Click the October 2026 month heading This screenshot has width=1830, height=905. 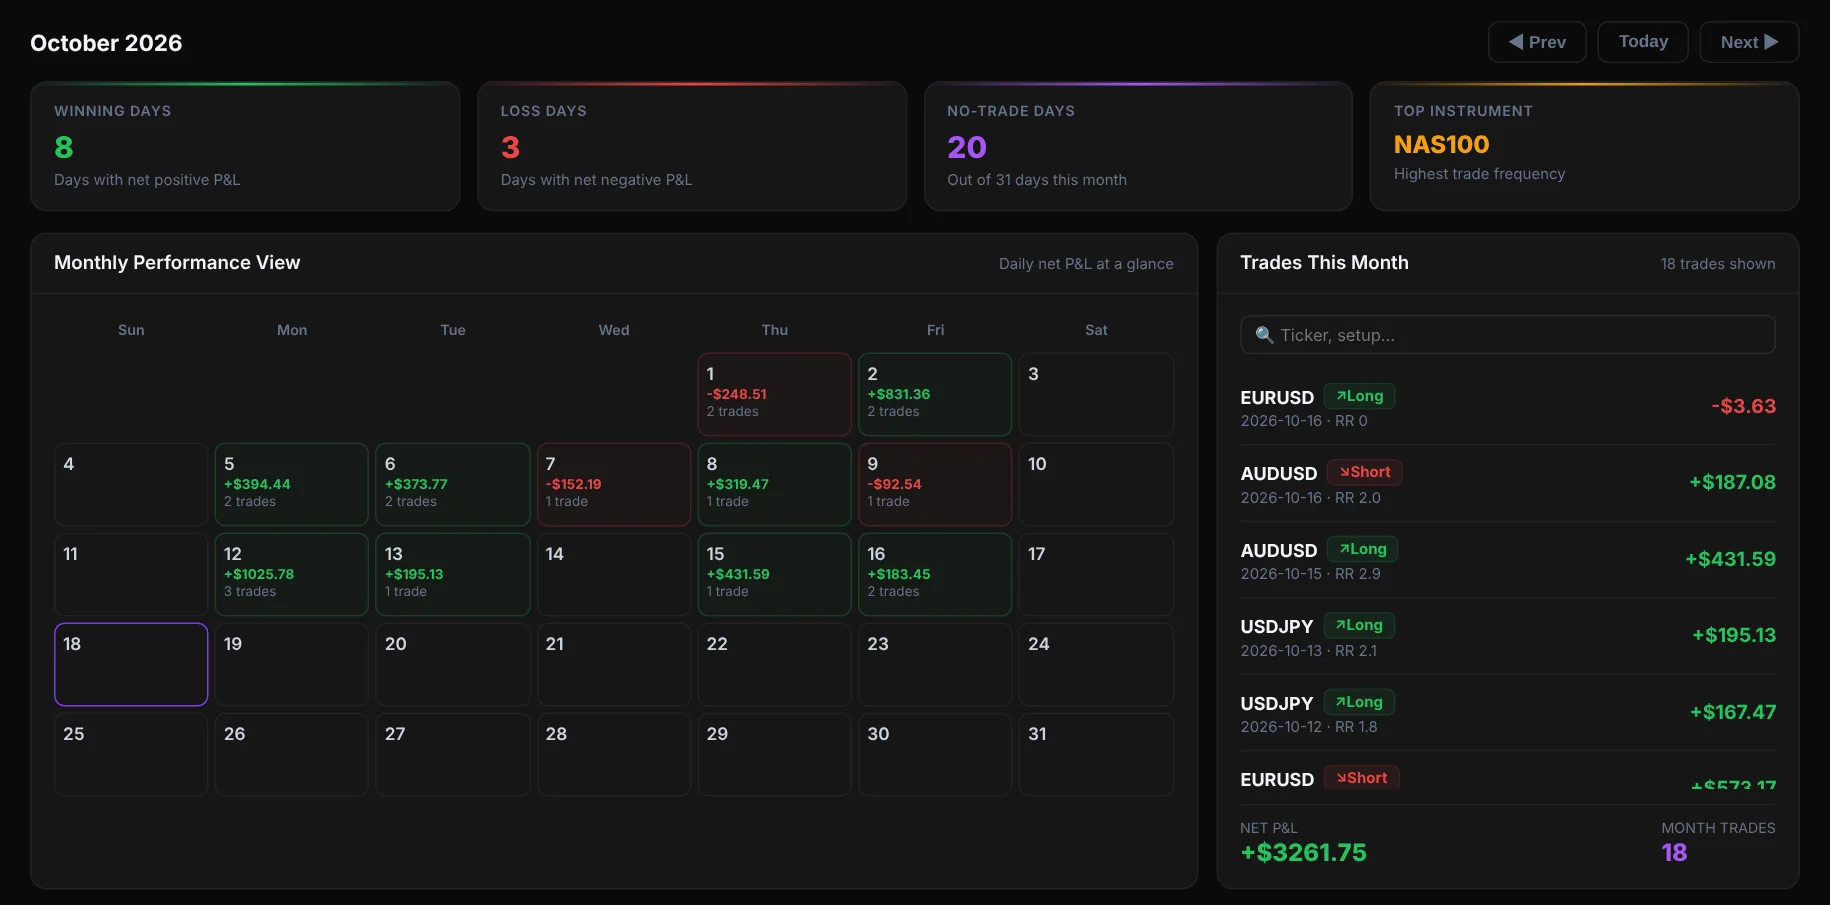[x=106, y=43]
